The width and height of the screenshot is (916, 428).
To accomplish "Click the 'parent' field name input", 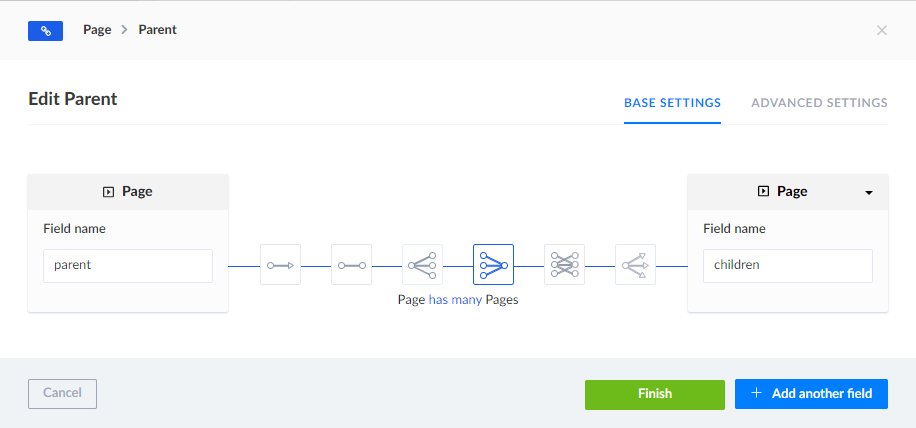I will 128,266.
